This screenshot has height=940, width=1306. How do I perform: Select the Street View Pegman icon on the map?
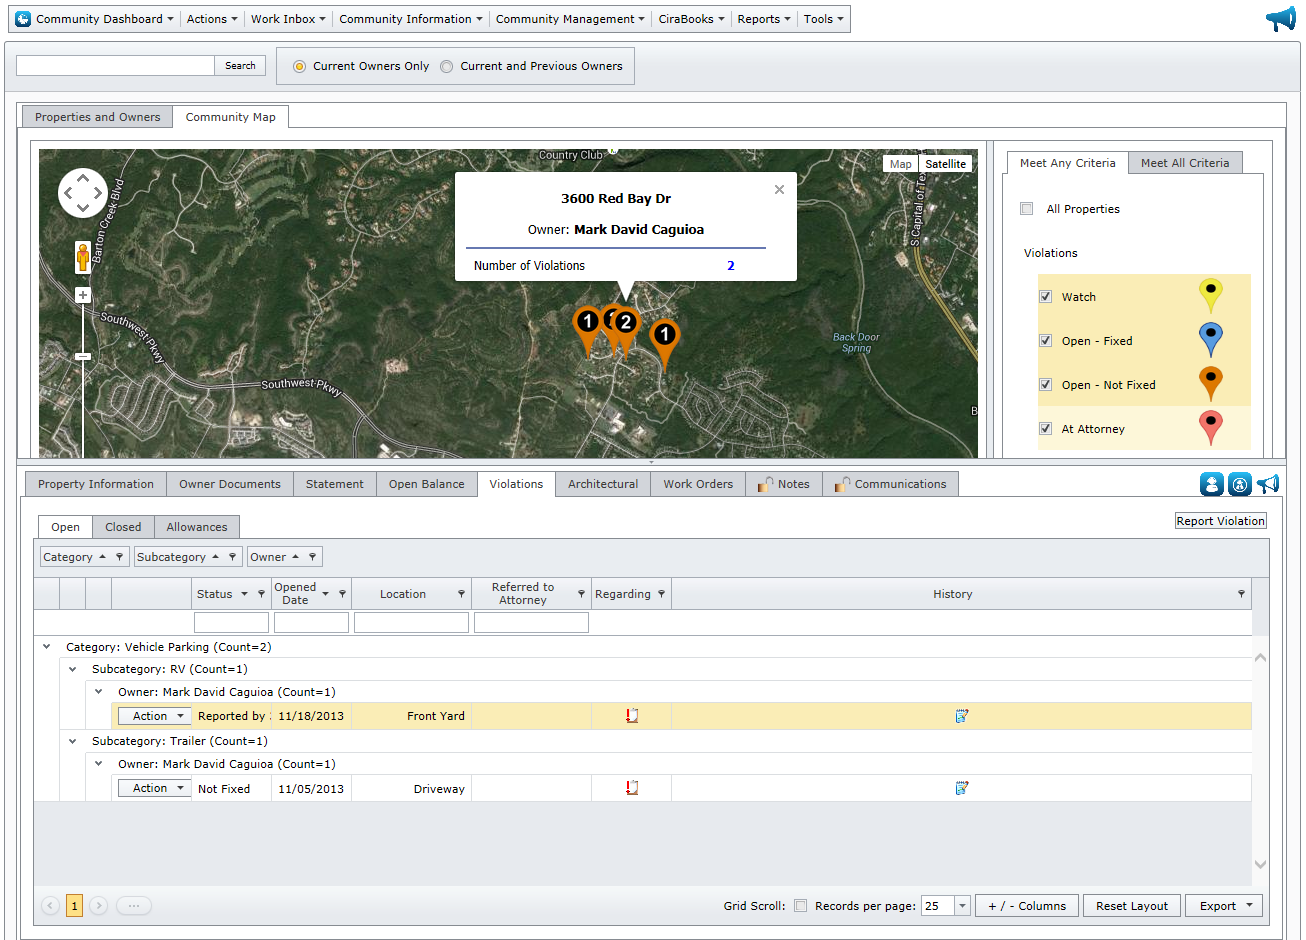[82, 257]
